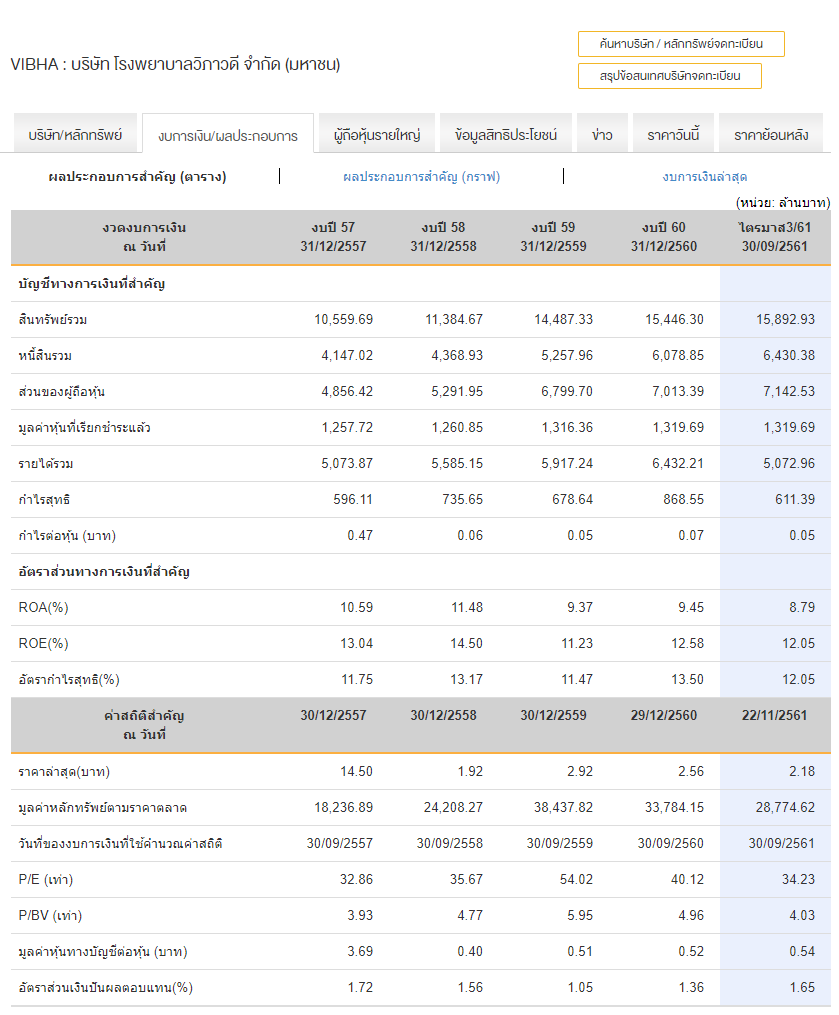Click dividend yield value 1.65
The image size is (839, 1015).
[x=802, y=988]
